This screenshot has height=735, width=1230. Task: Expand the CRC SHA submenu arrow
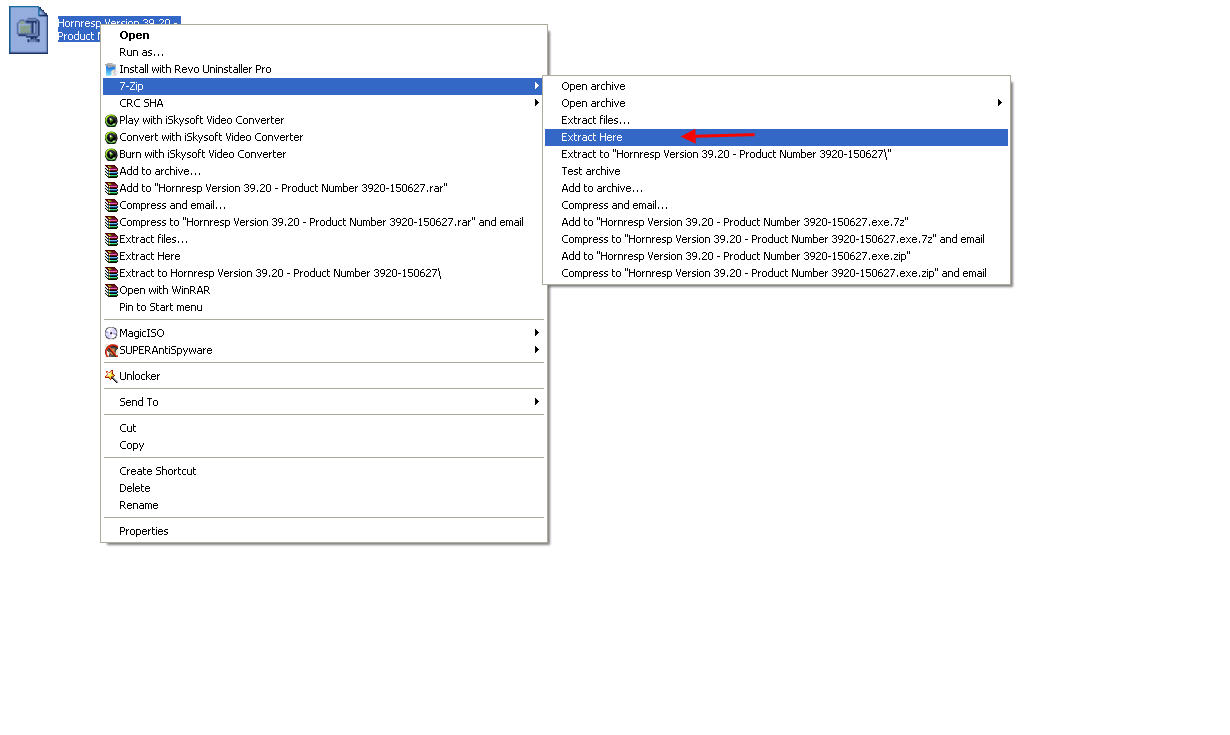click(x=537, y=103)
